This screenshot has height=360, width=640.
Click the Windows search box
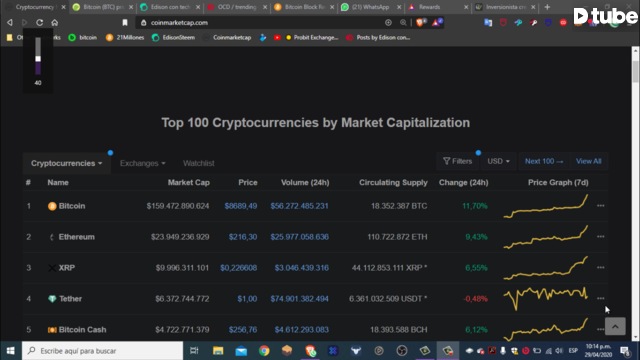(x=102, y=351)
